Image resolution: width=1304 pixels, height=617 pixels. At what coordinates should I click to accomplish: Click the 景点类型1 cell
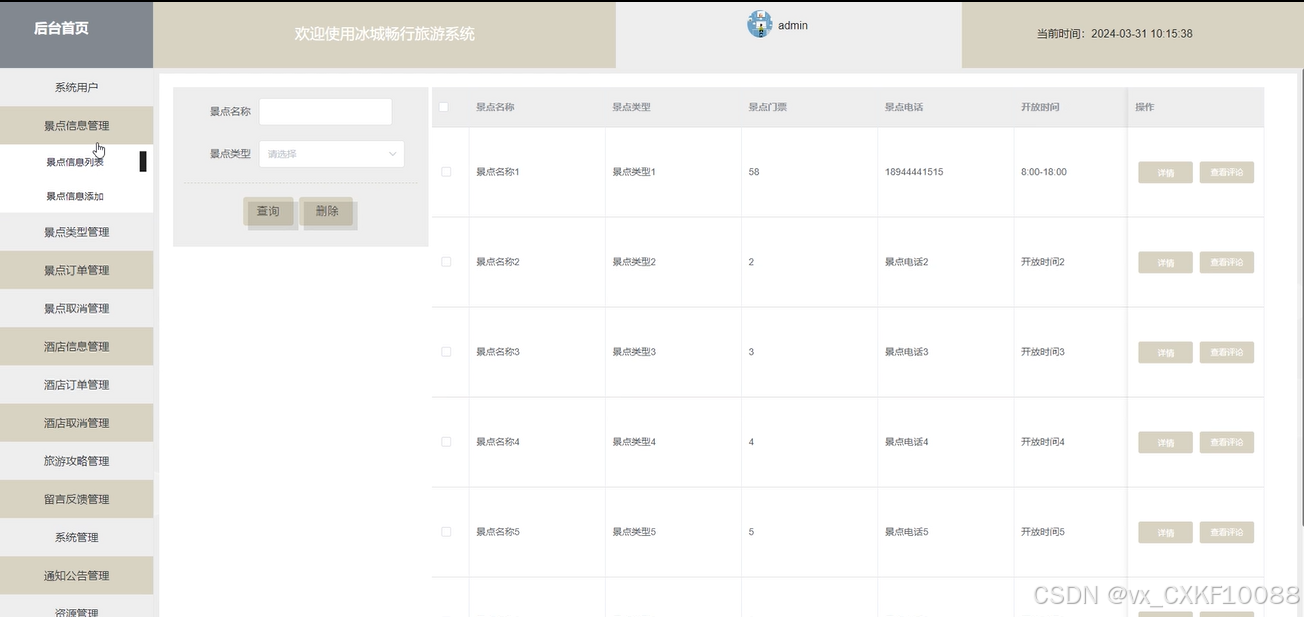point(634,172)
